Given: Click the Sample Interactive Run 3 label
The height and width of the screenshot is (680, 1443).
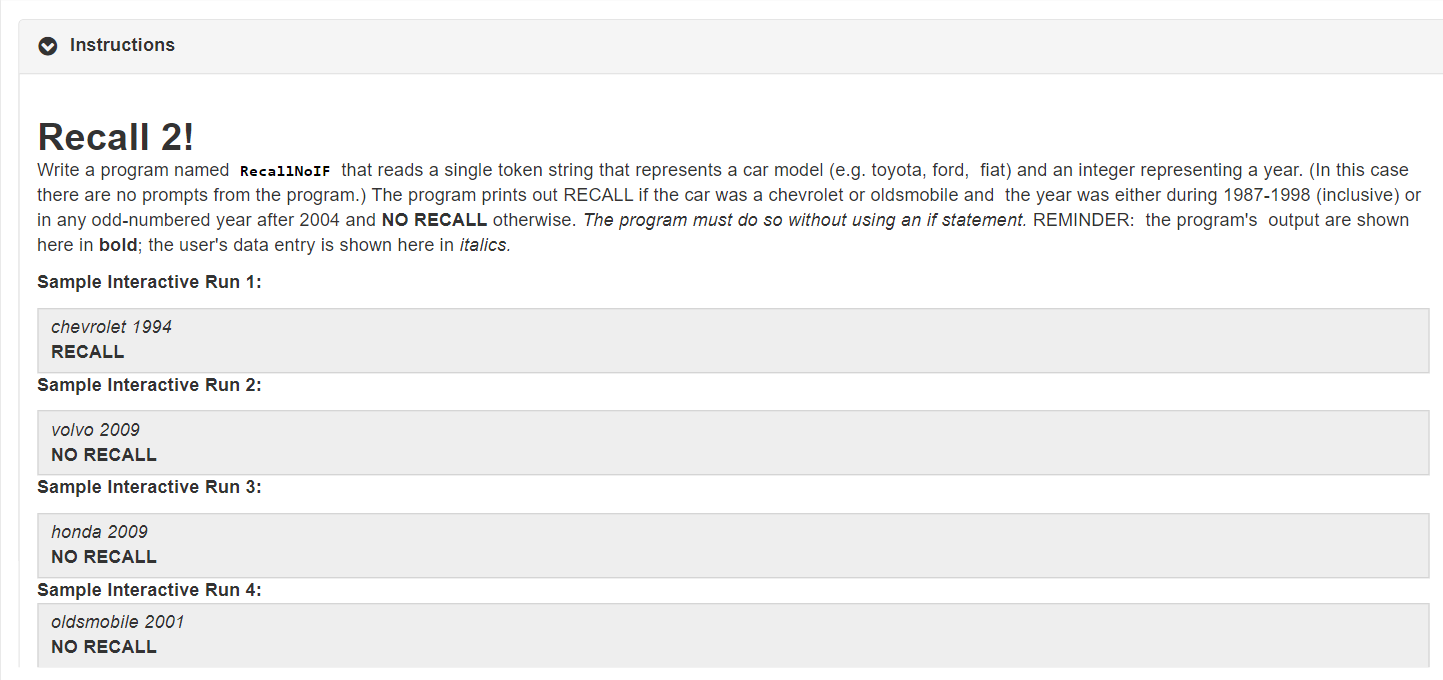Looking at the screenshot, I should 149,487.
